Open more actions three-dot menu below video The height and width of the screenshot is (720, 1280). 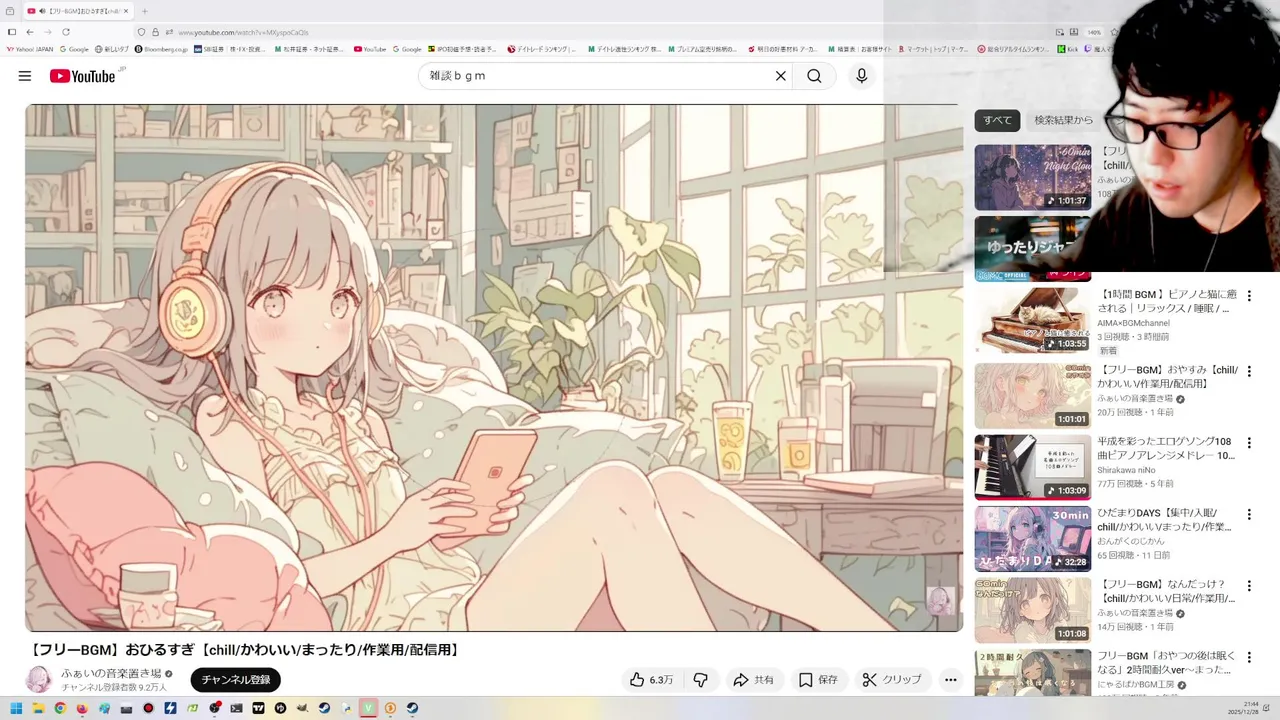[x=951, y=680]
